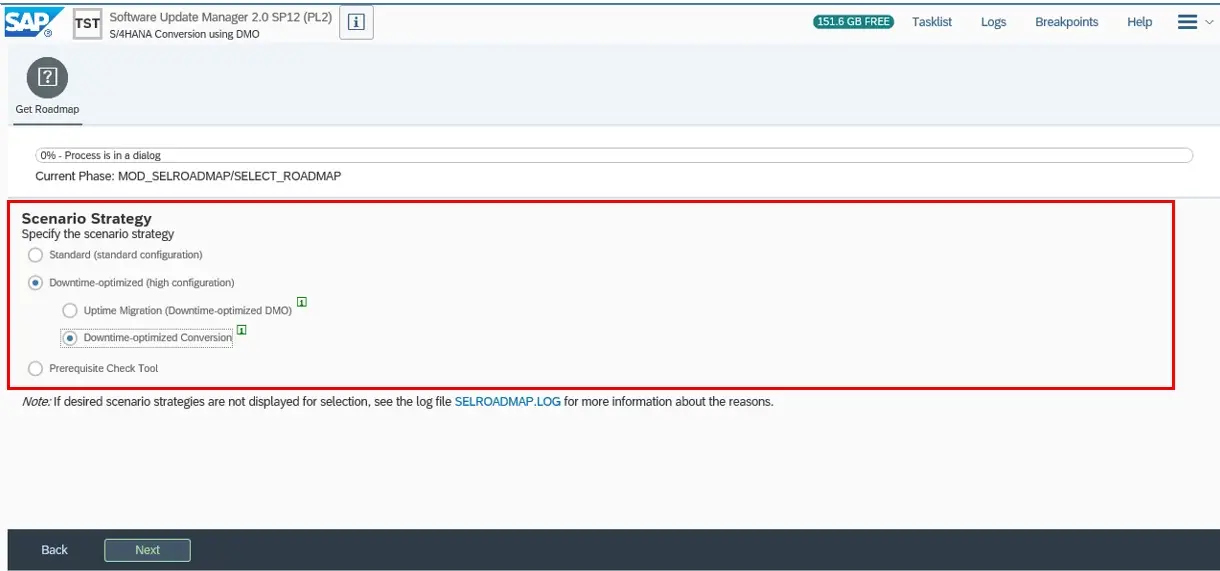
Task: Open the hamburger menu icon
Action: click(1187, 22)
